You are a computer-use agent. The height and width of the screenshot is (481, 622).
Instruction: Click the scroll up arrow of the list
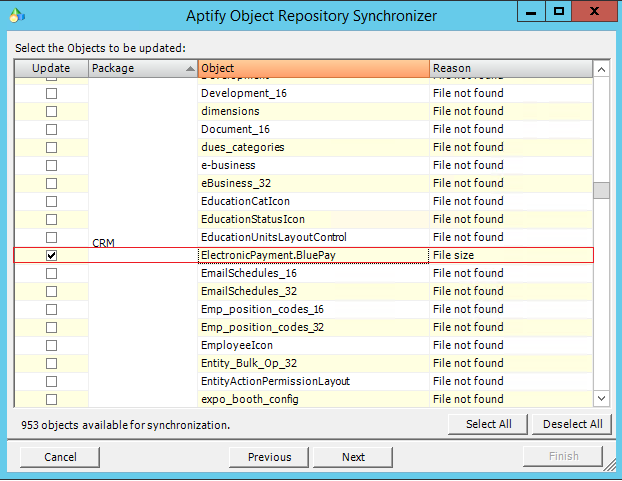601,70
